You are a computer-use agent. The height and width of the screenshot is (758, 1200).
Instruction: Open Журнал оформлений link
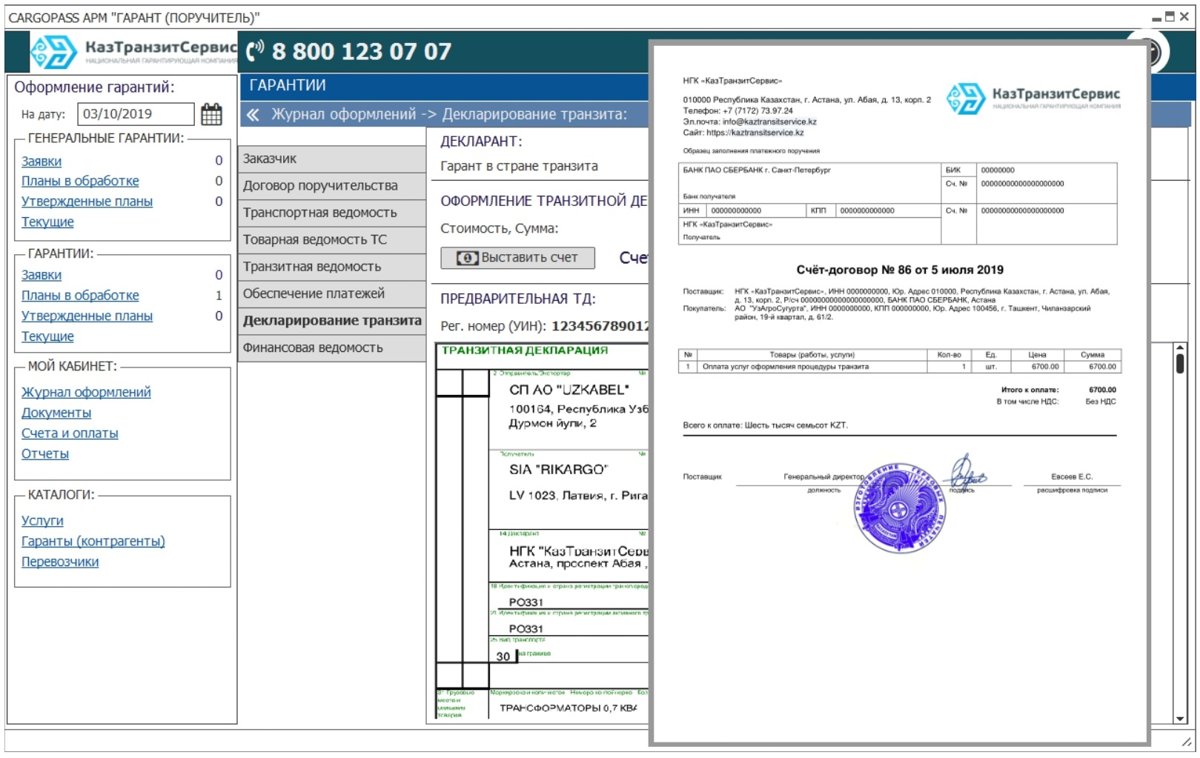(86, 392)
